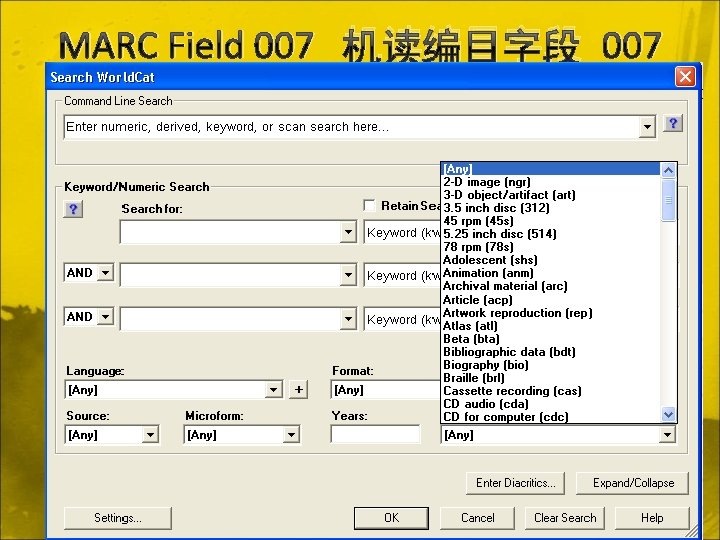Click the second Keyword (kw) index box
Image resolution: width=720 pixels, height=540 pixels.
tap(402, 275)
